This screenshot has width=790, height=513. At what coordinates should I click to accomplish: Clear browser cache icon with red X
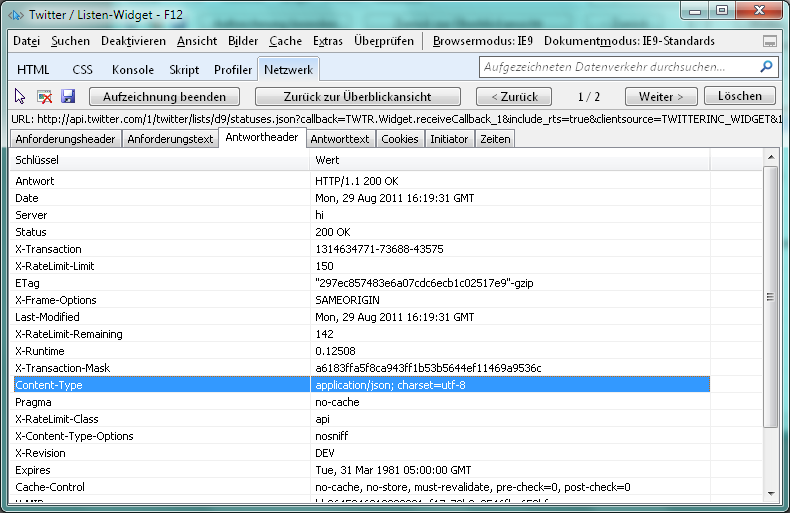(44, 96)
